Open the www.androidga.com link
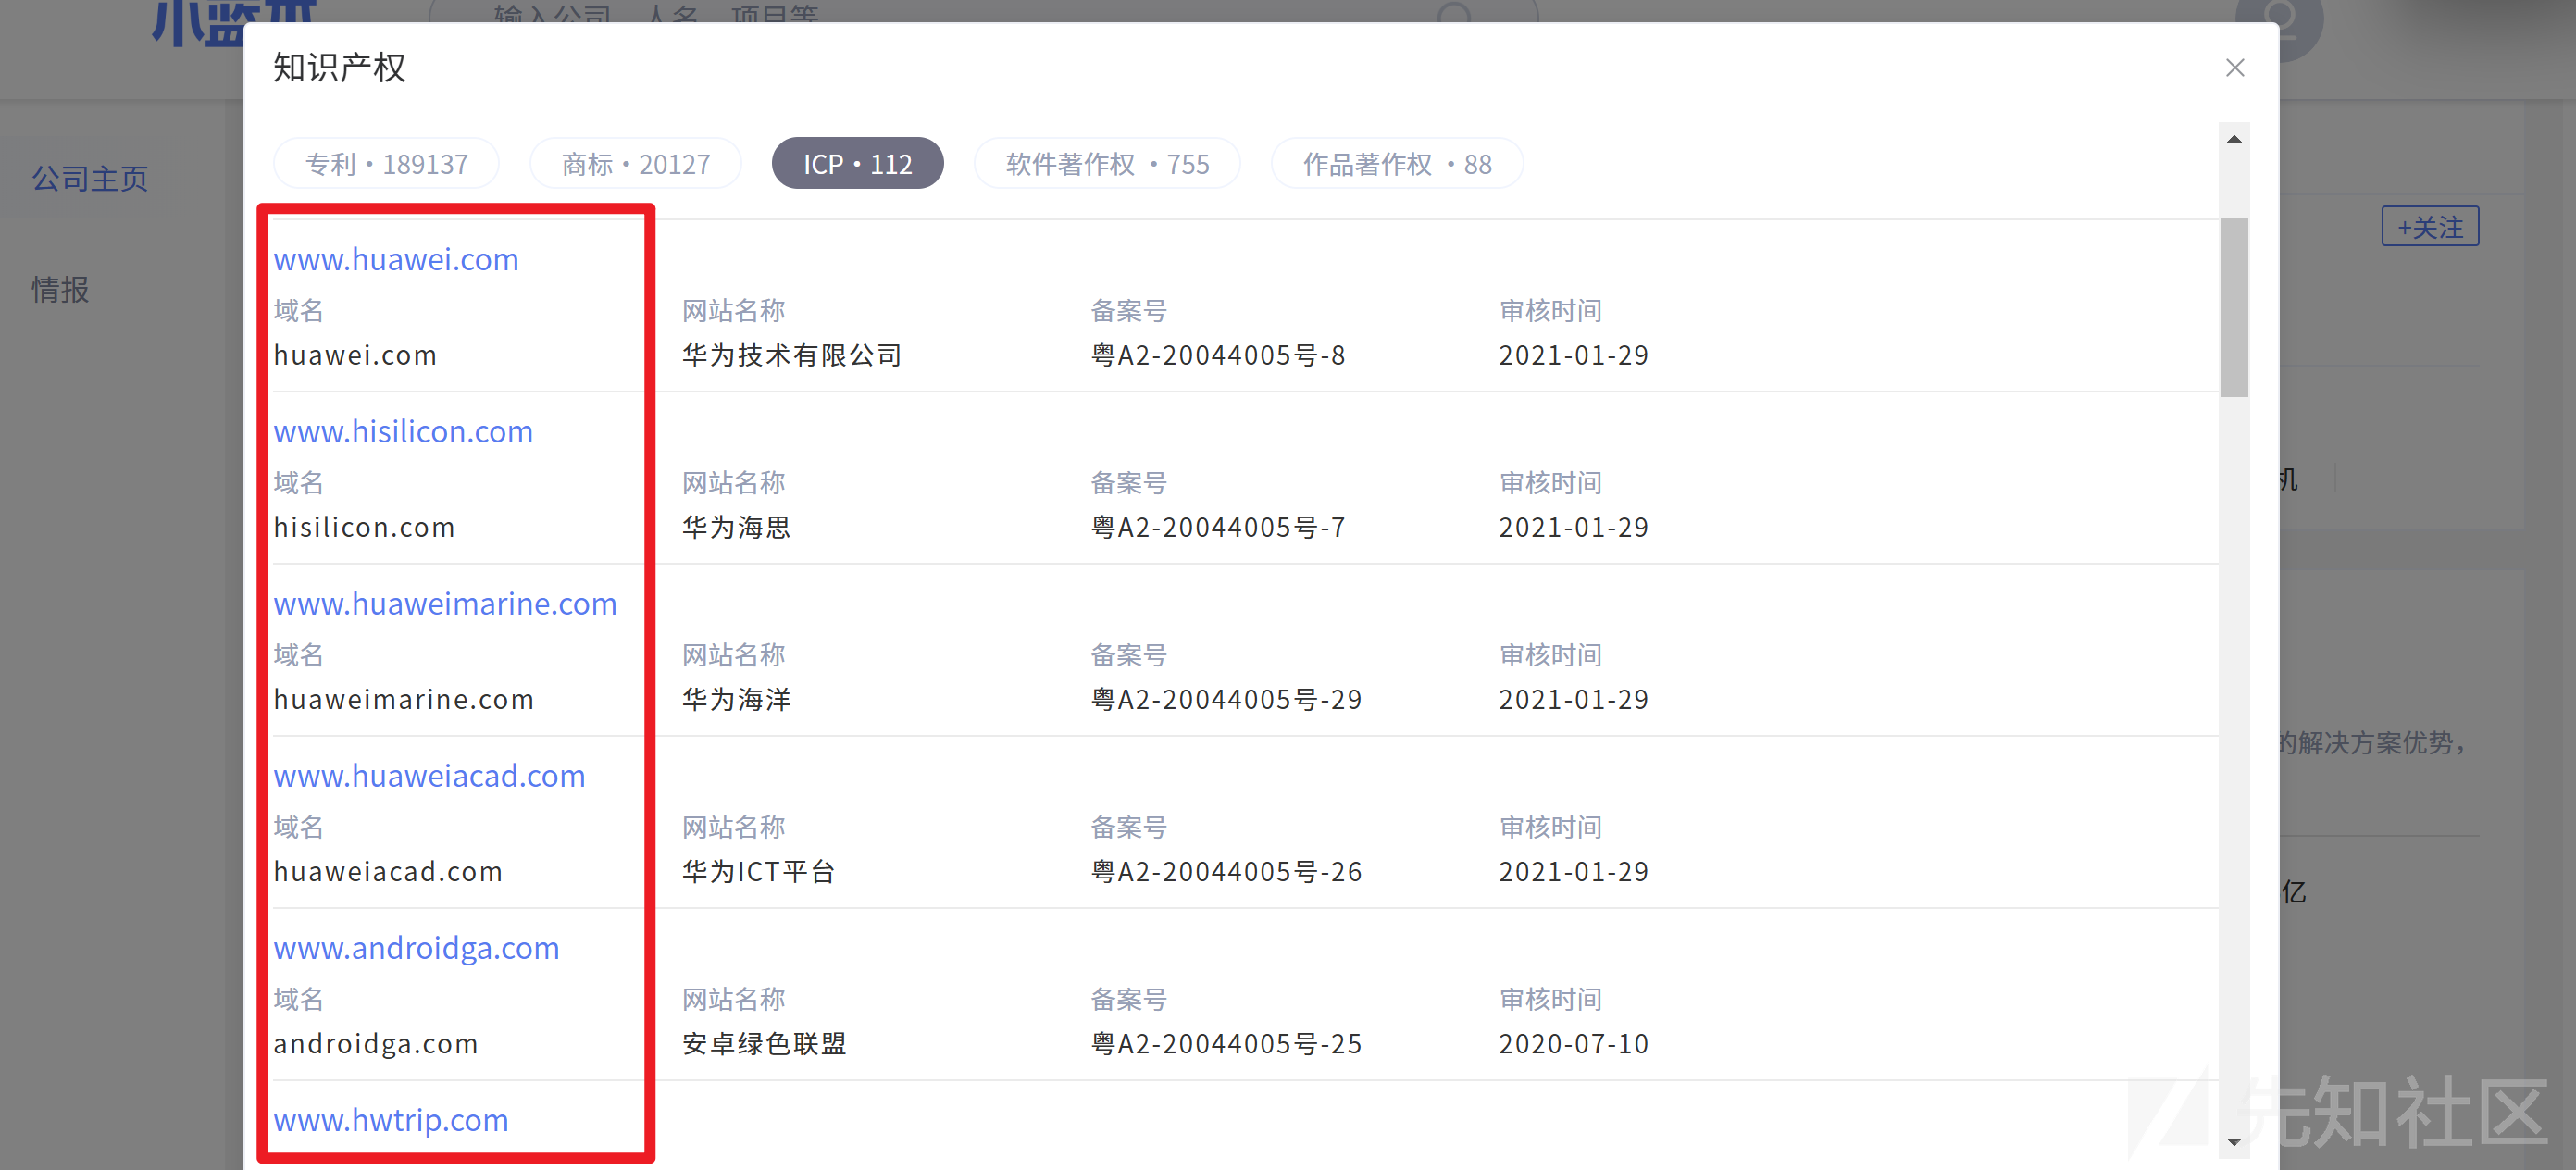Image resolution: width=2576 pixels, height=1170 pixels. [417, 948]
